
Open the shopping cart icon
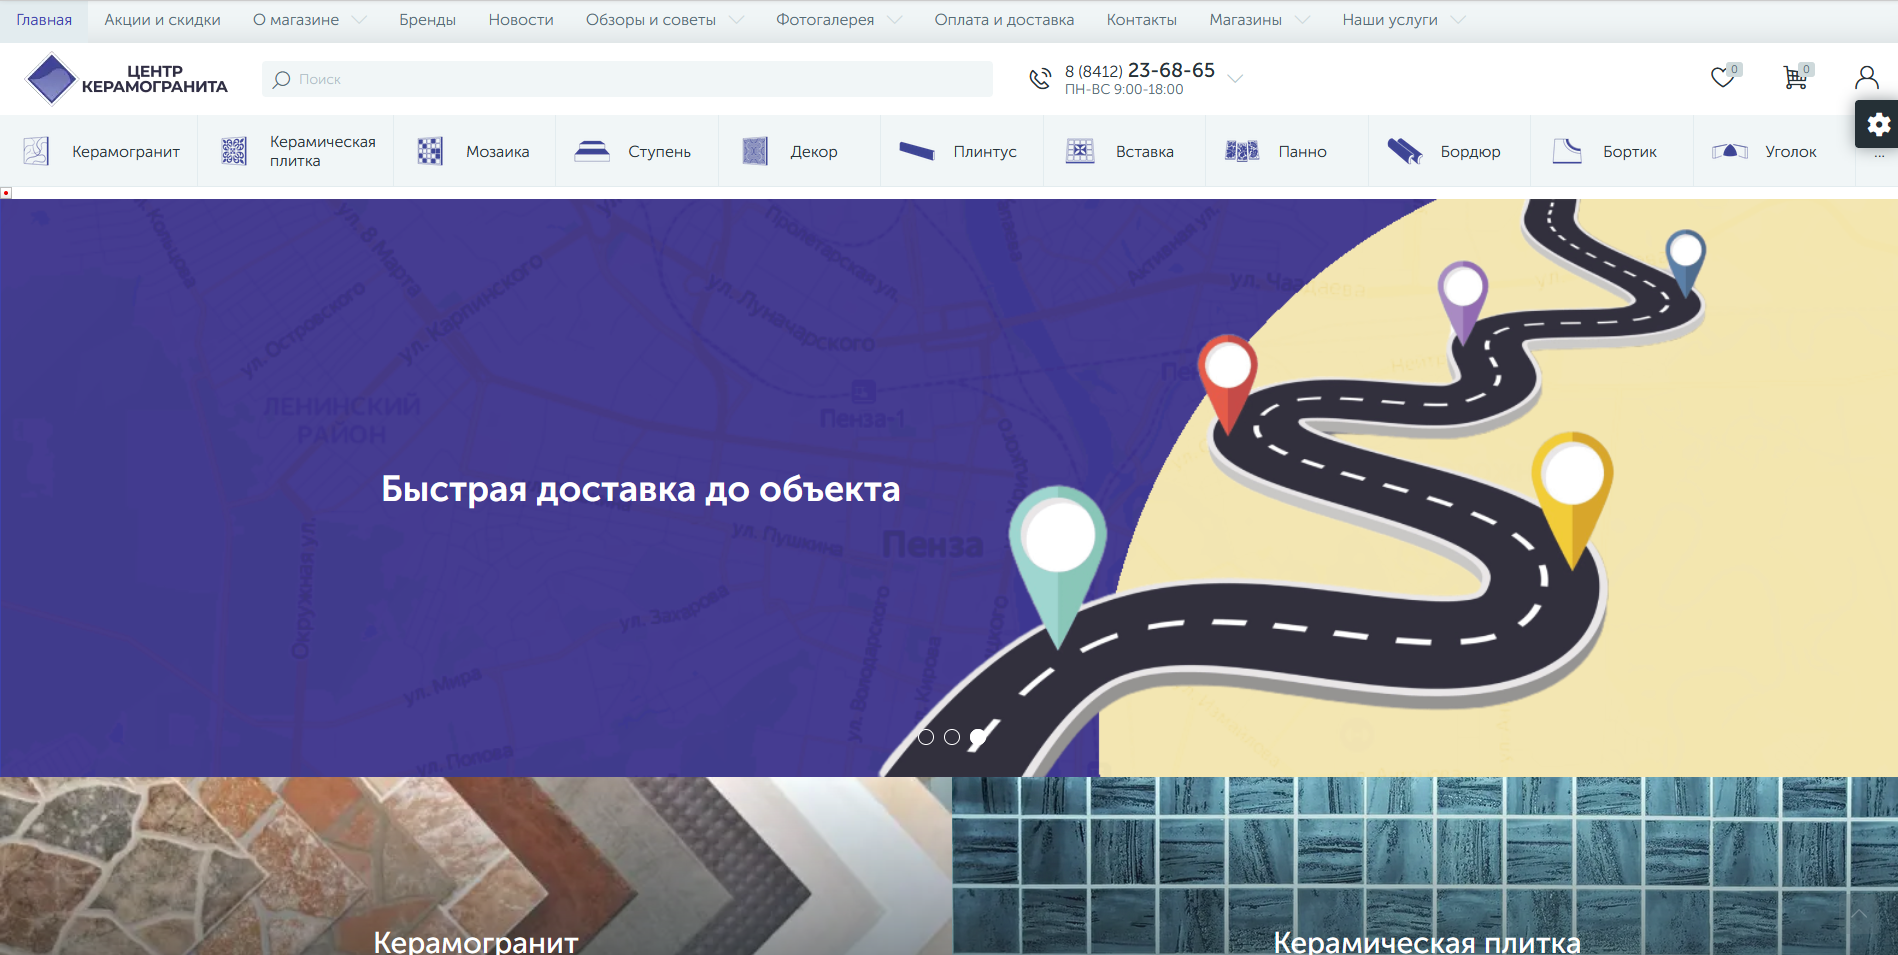[1795, 77]
